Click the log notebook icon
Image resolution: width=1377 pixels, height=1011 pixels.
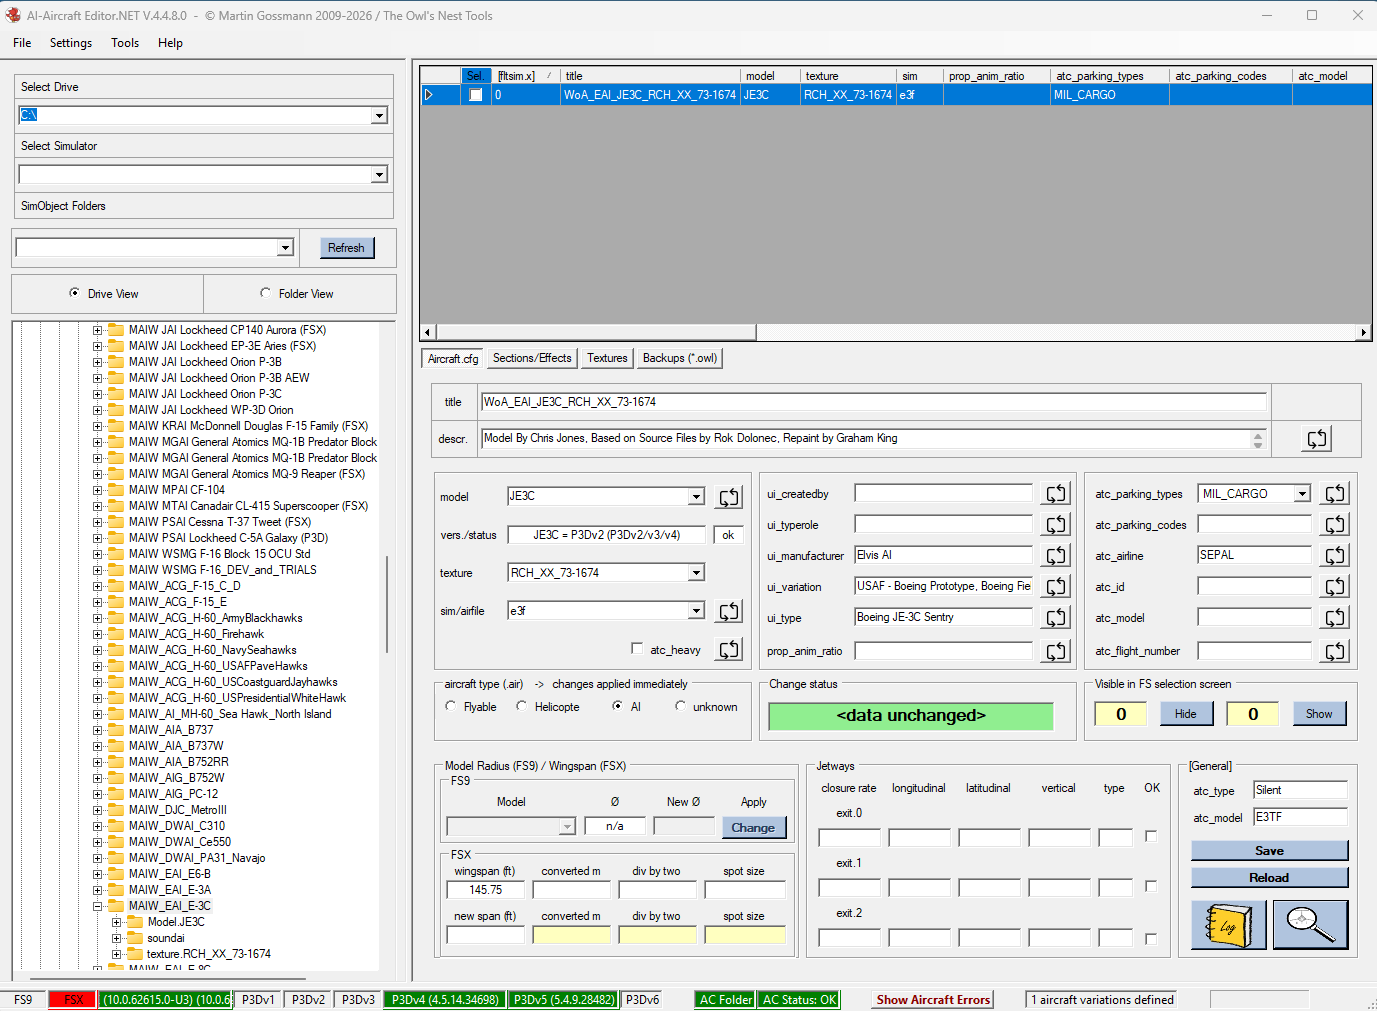1228,925
